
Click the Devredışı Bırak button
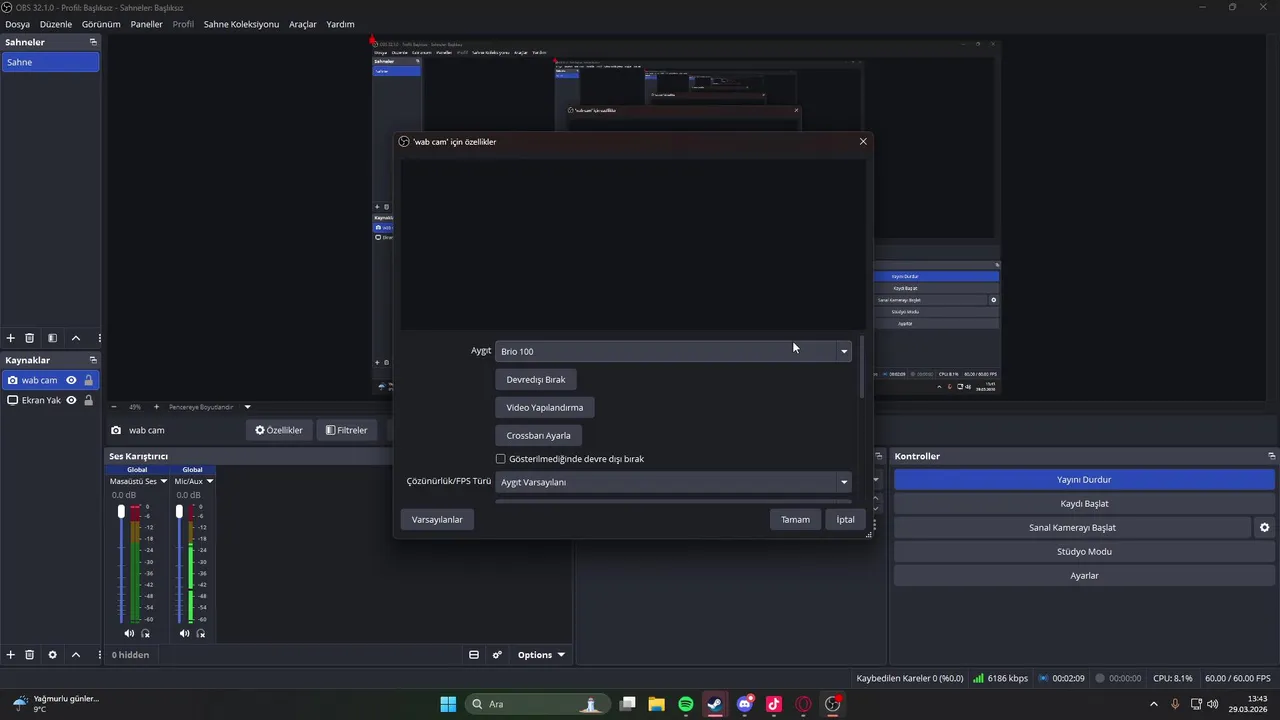pyautogui.click(x=536, y=379)
